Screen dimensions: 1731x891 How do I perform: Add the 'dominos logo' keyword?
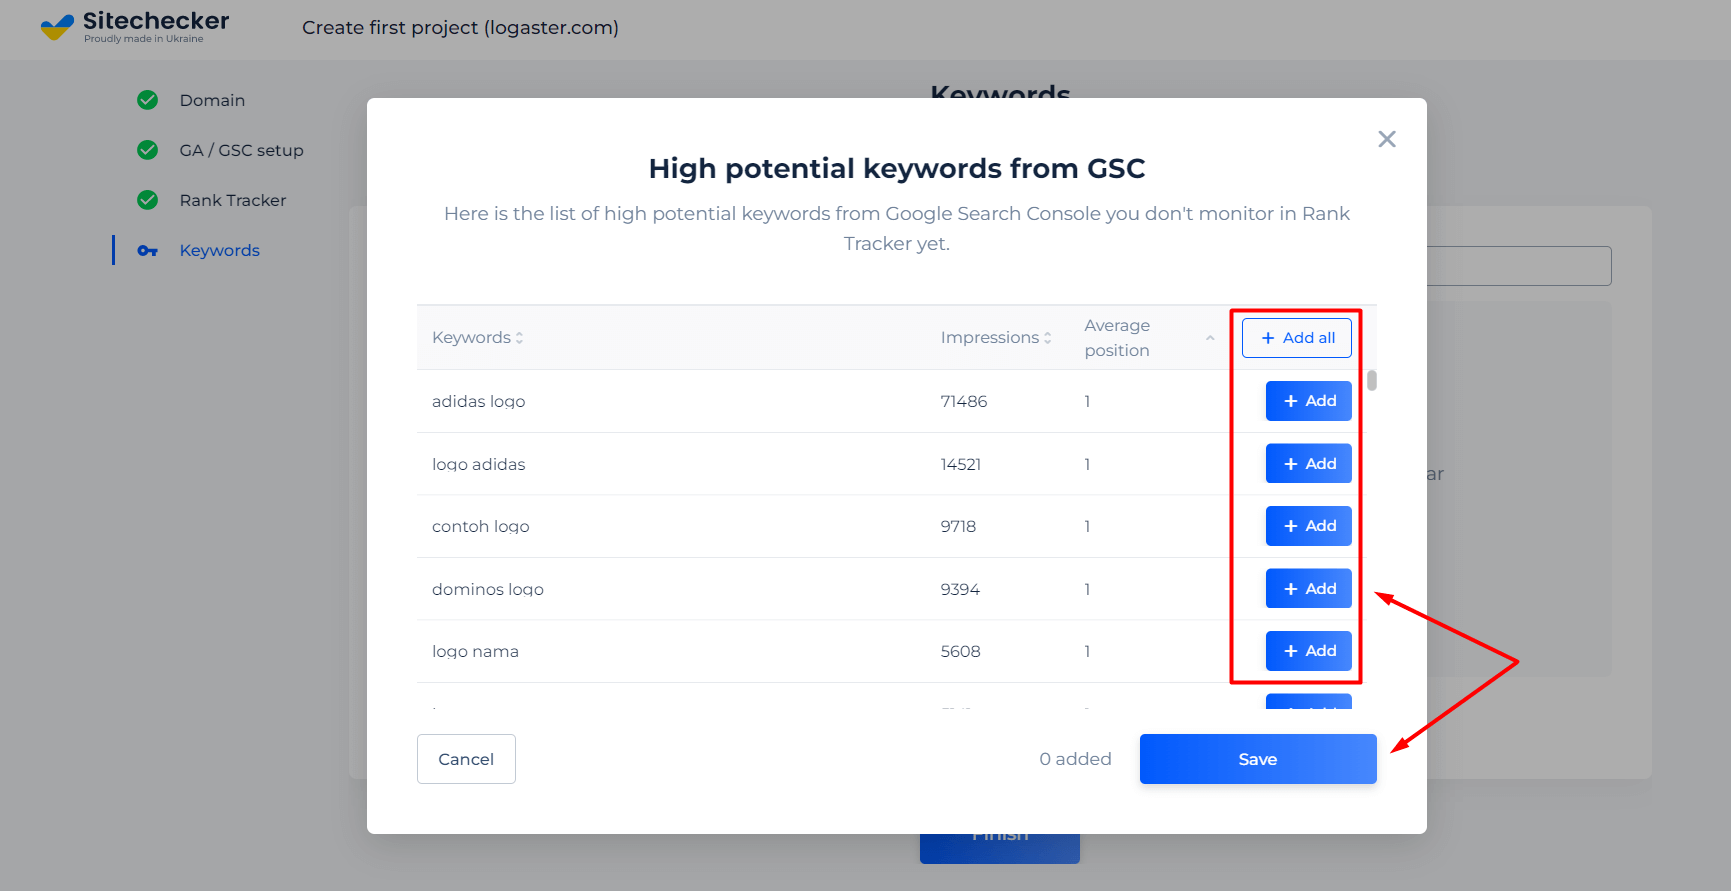1309,589
